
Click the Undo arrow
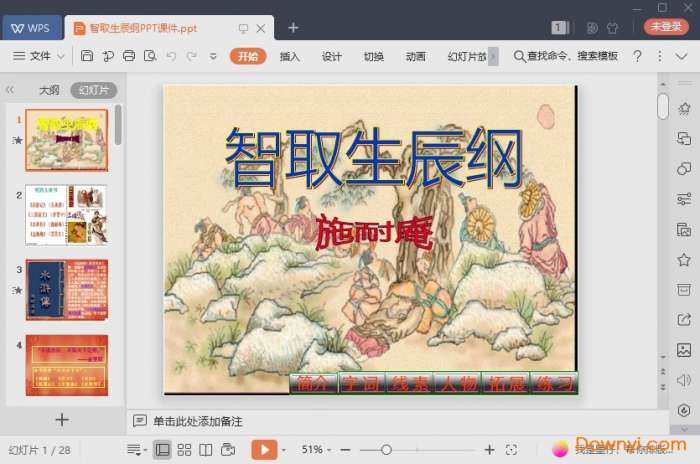tap(171, 56)
